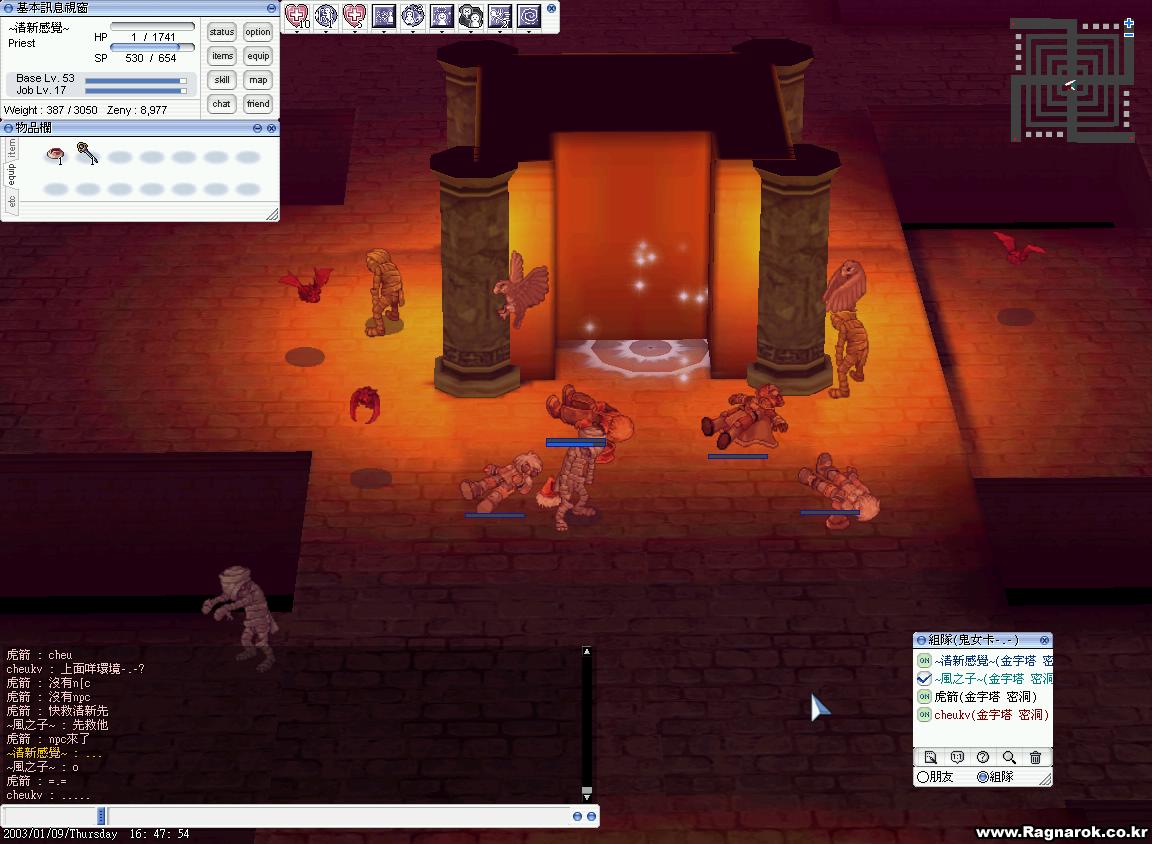Open the items window
1152x844 pixels.
click(222, 56)
